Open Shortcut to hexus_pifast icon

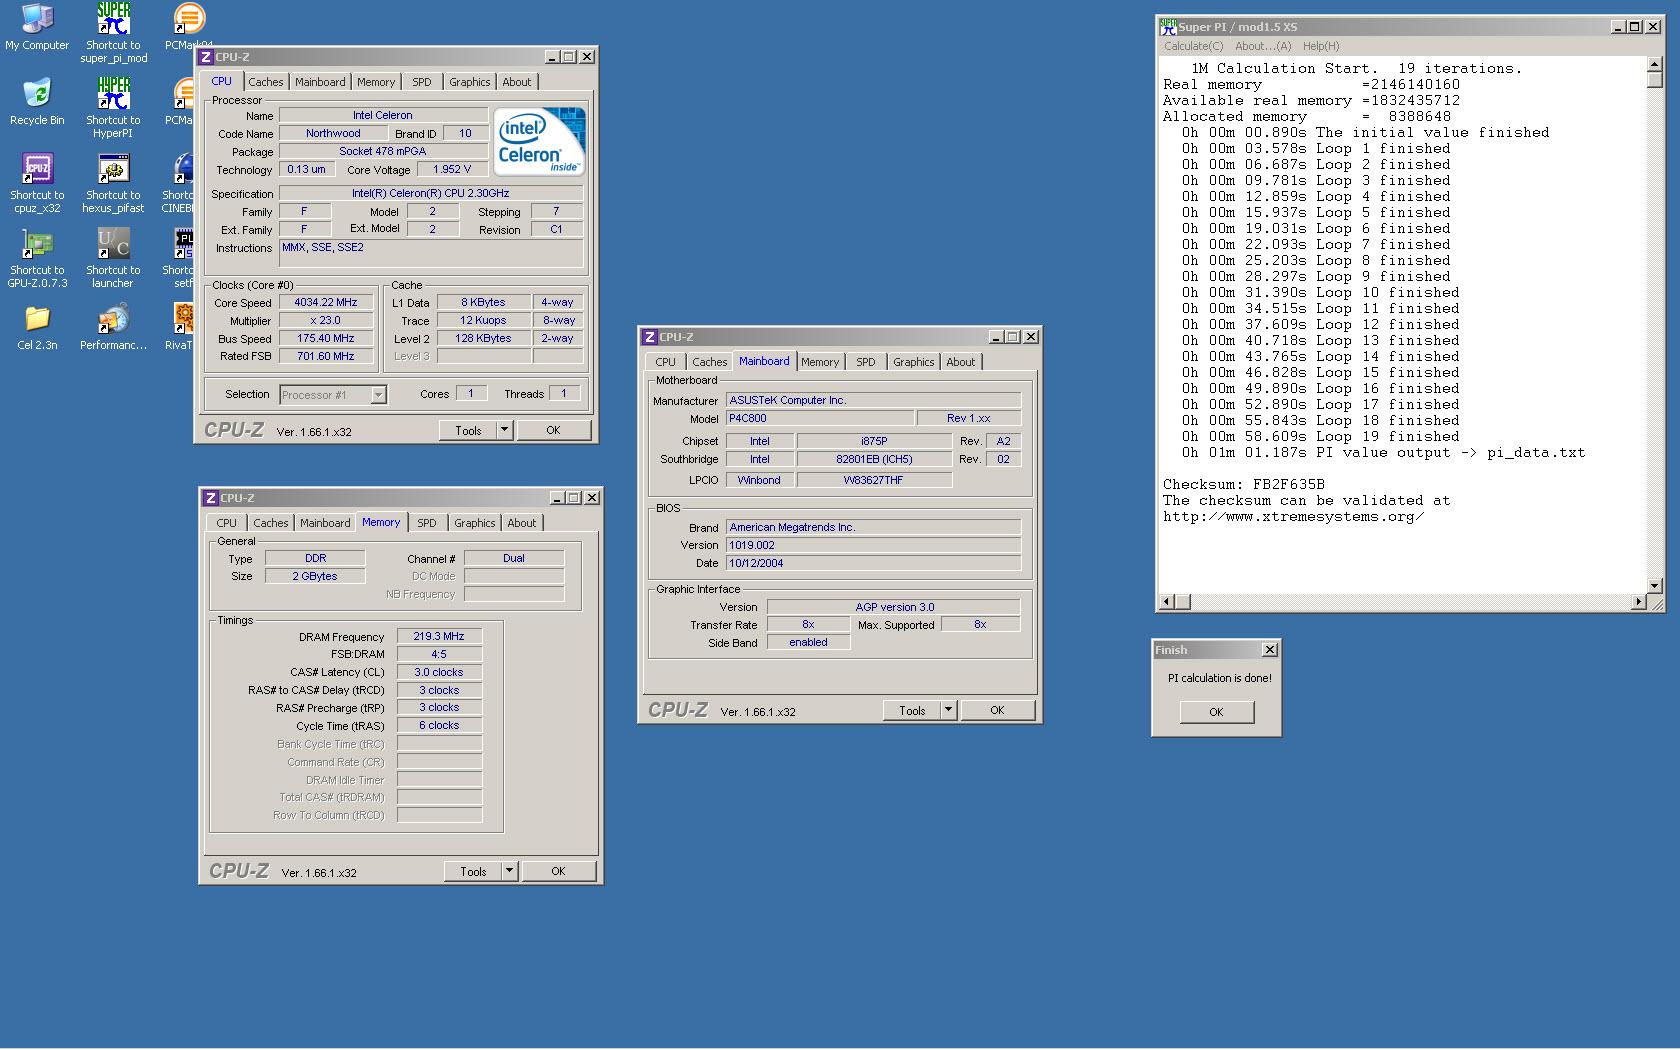[x=113, y=183]
